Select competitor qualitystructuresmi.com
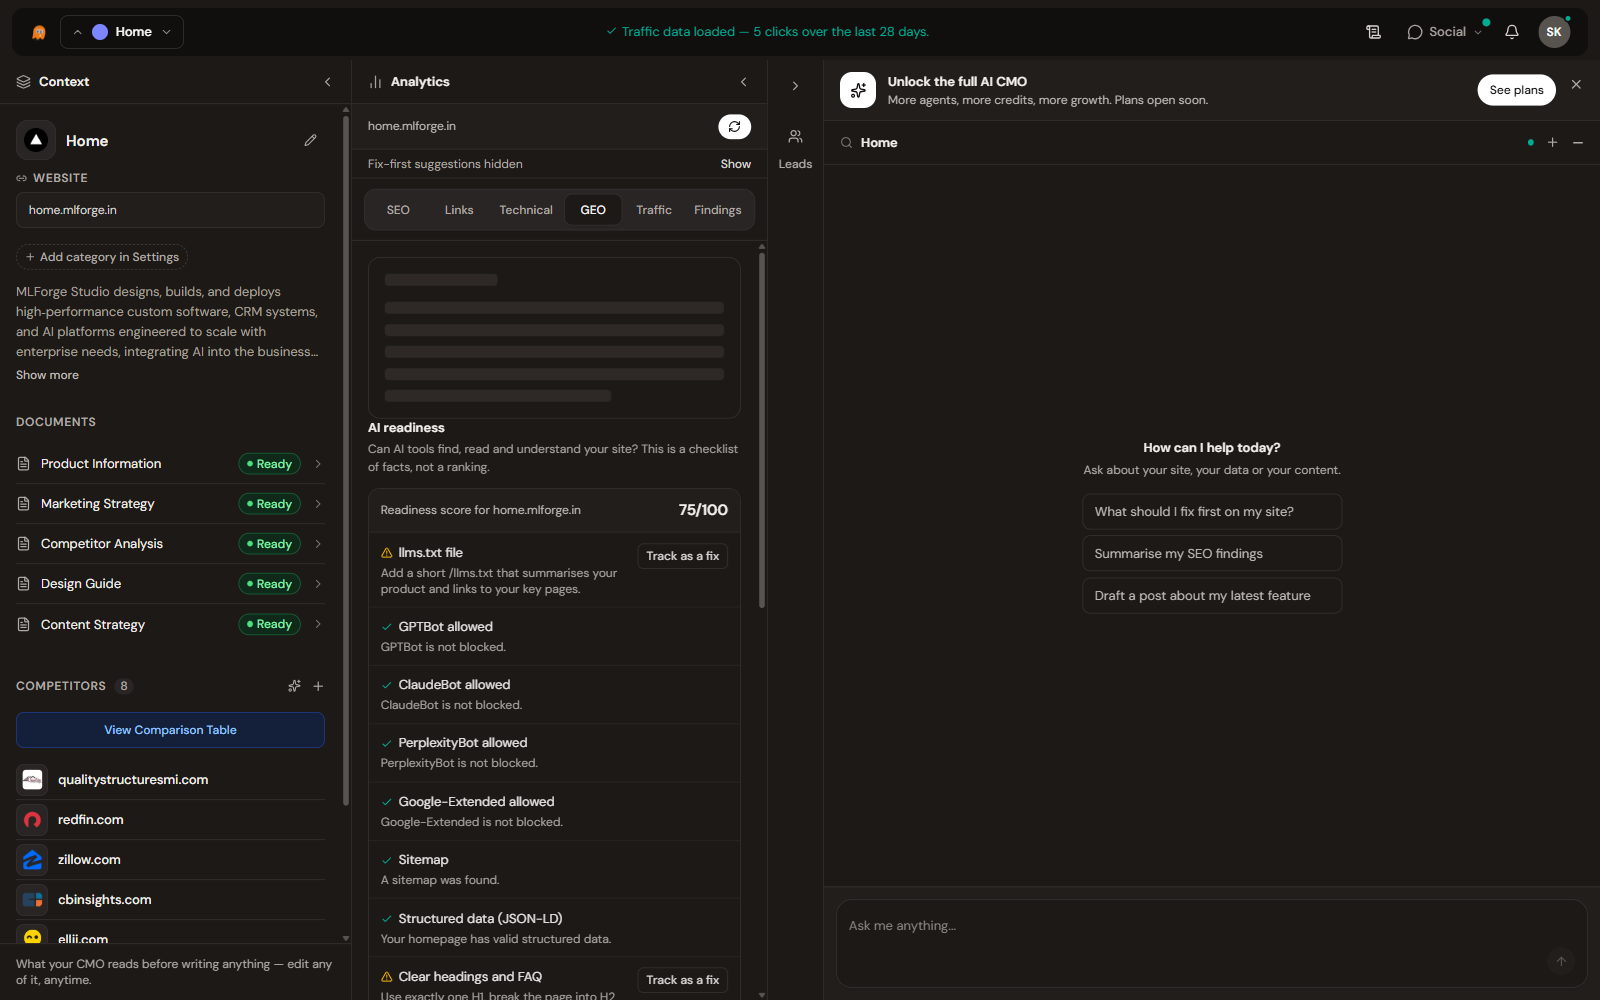 [x=170, y=780]
